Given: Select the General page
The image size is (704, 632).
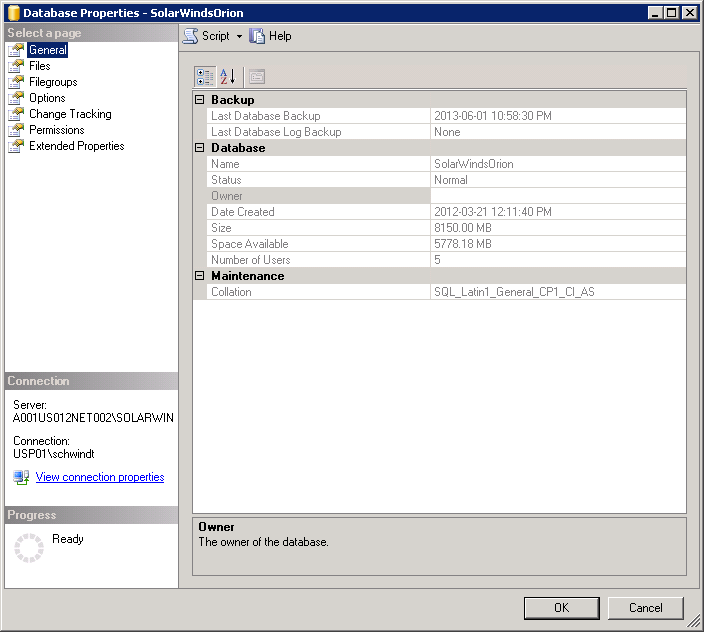Looking at the screenshot, I should (48, 50).
